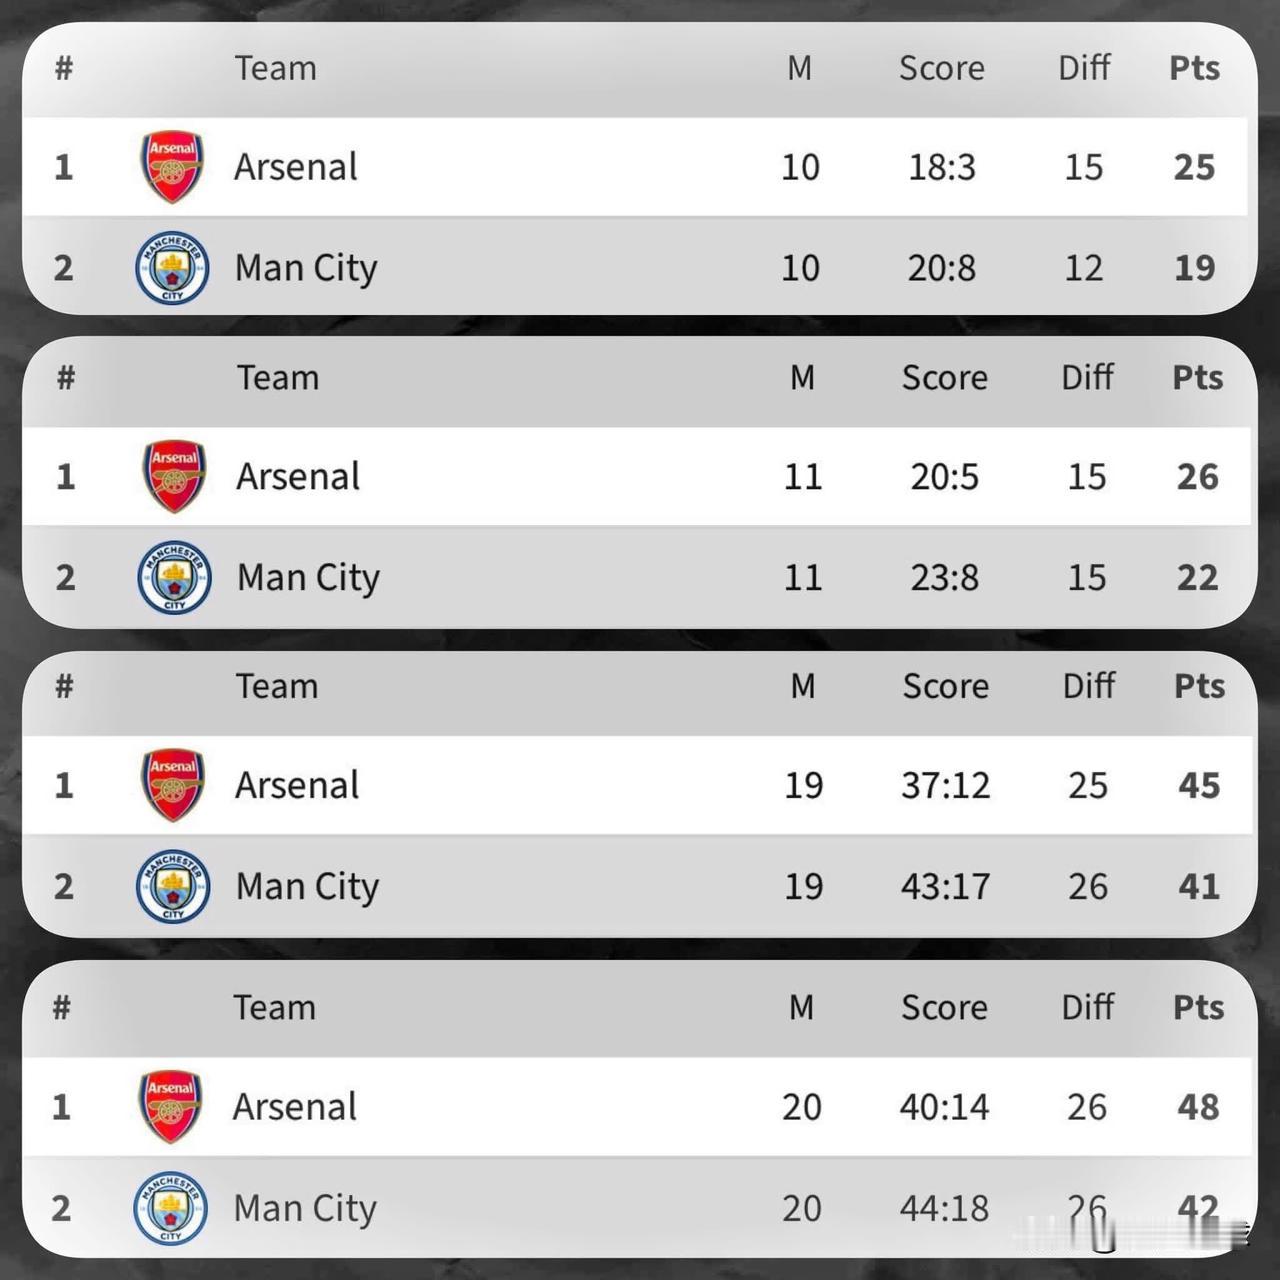
Task: Click Arsenal's 18:3 score value
Action: [941, 167]
